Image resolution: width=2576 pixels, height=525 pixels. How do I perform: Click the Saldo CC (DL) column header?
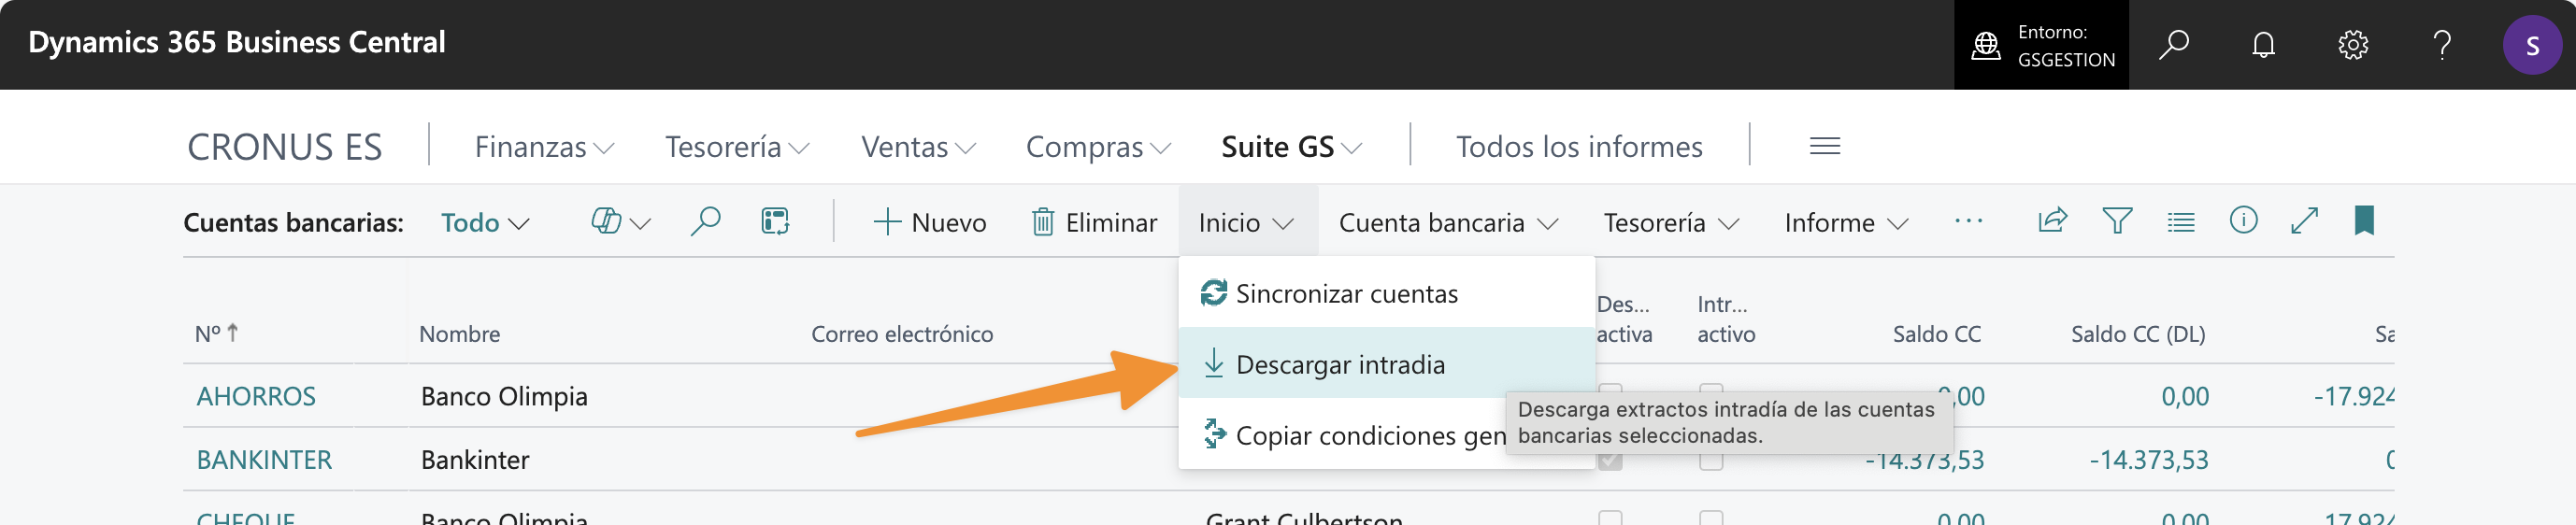2138,334
